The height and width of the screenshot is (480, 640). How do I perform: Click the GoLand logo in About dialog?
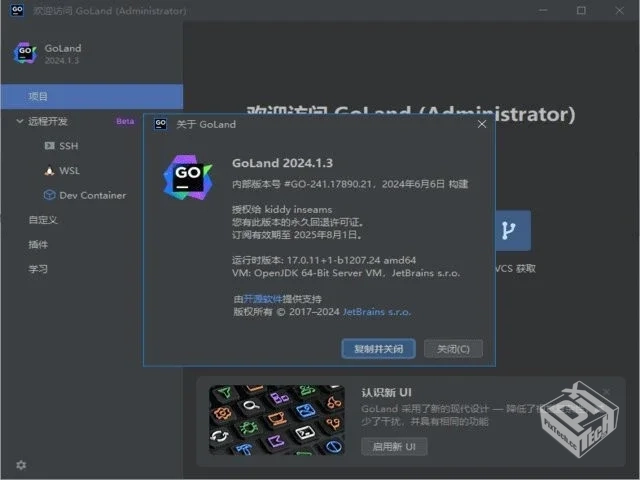pyautogui.click(x=188, y=177)
